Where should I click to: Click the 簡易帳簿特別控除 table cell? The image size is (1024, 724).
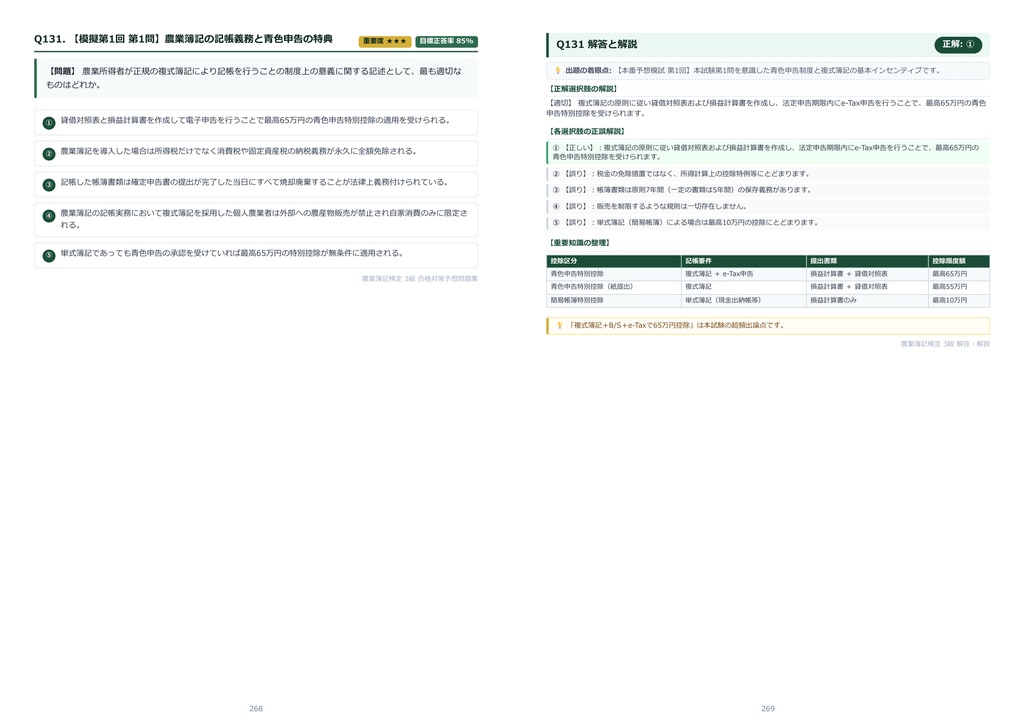pyautogui.click(x=614, y=300)
